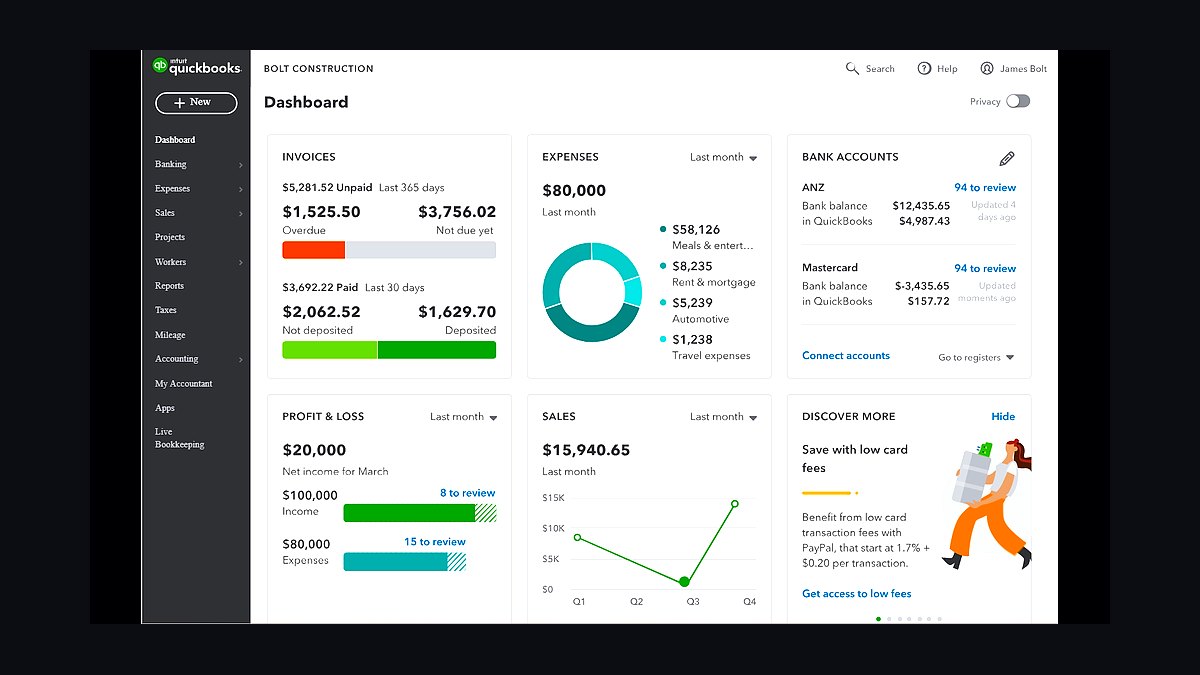
Task: Expand the Workers sidebar chevron
Action: (241, 262)
